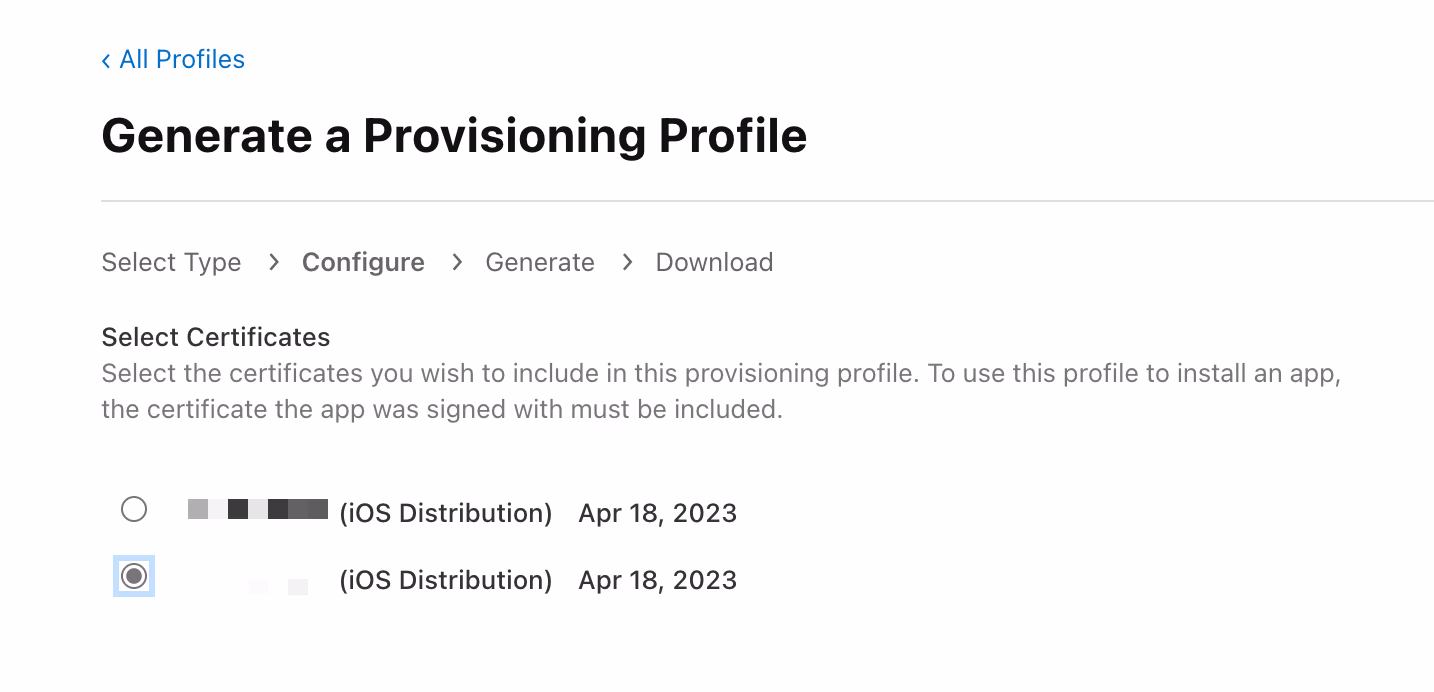Click the selected second certificate radio button
Viewport: 1434px width, 692px height.
(x=134, y=577)
